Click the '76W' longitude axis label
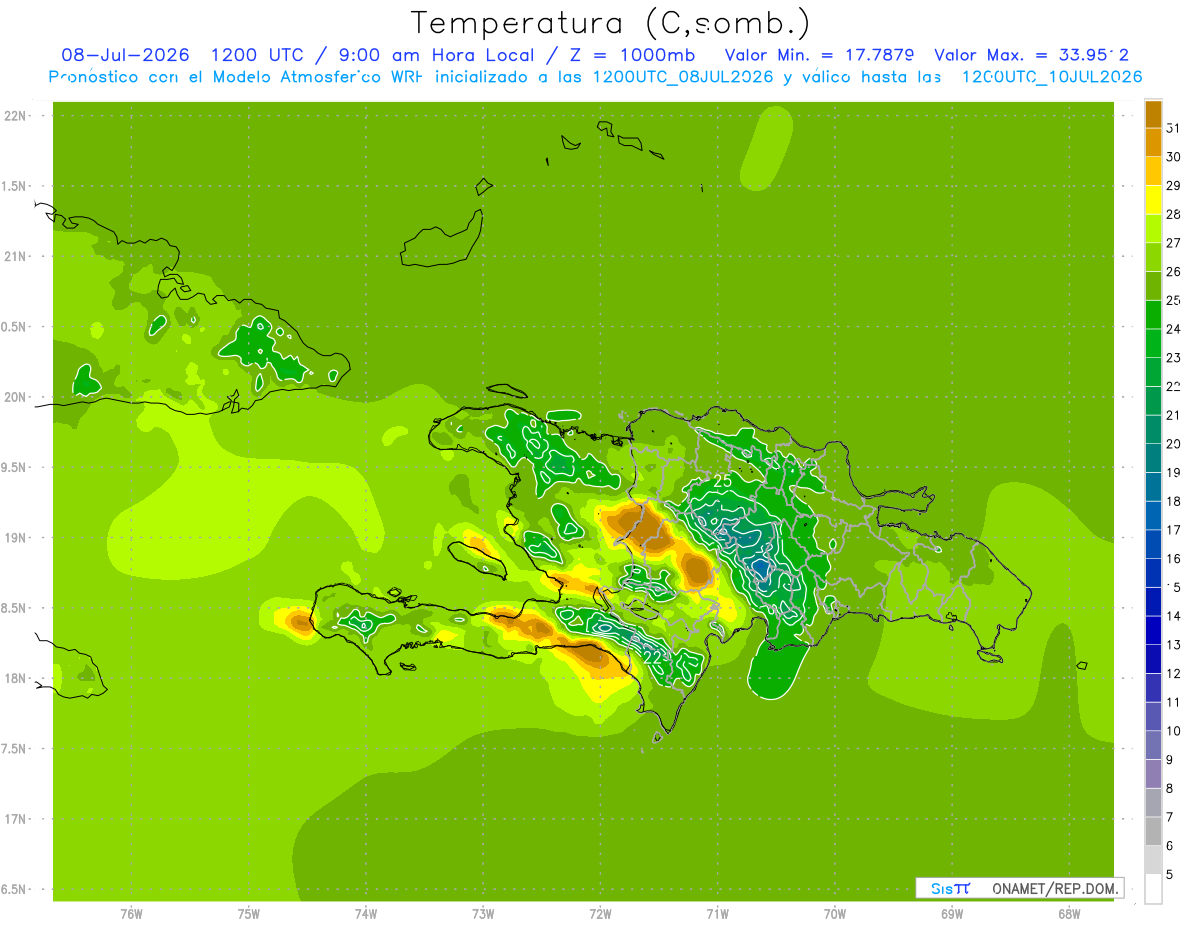 click(x=131, y=914)
